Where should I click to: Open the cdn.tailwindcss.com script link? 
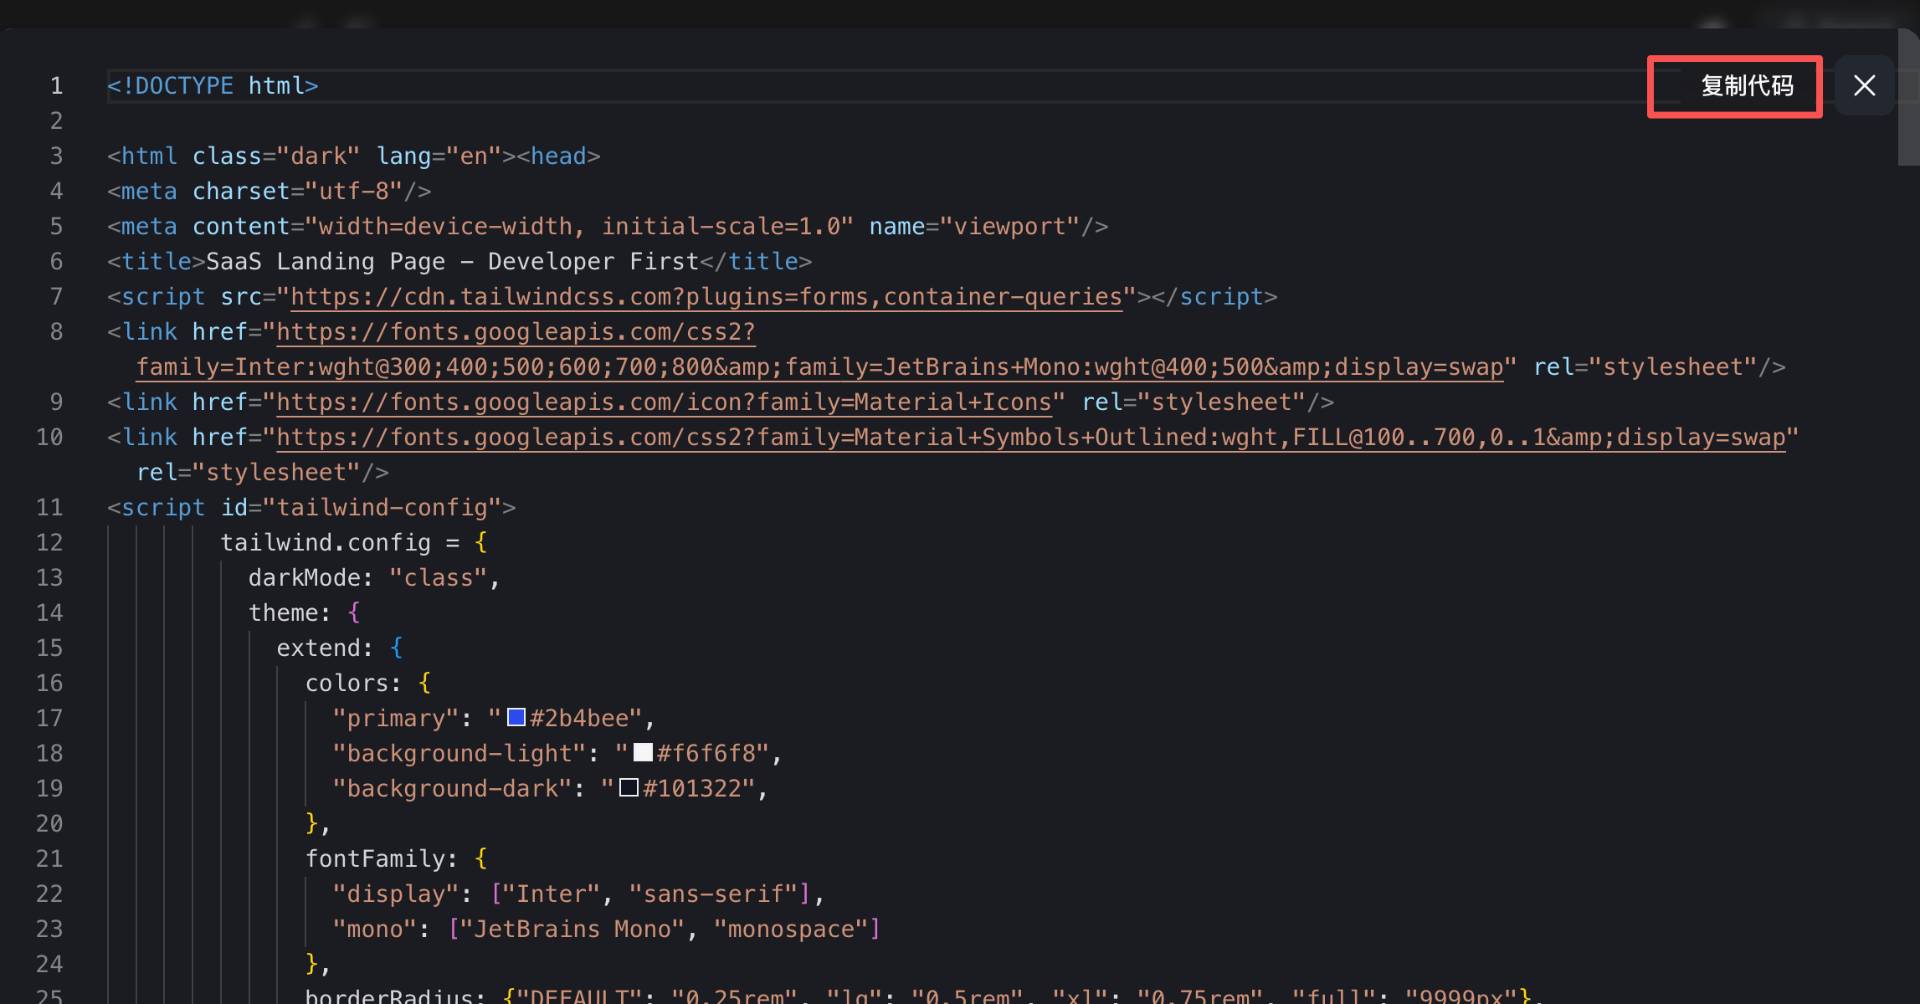pos(705,297)
